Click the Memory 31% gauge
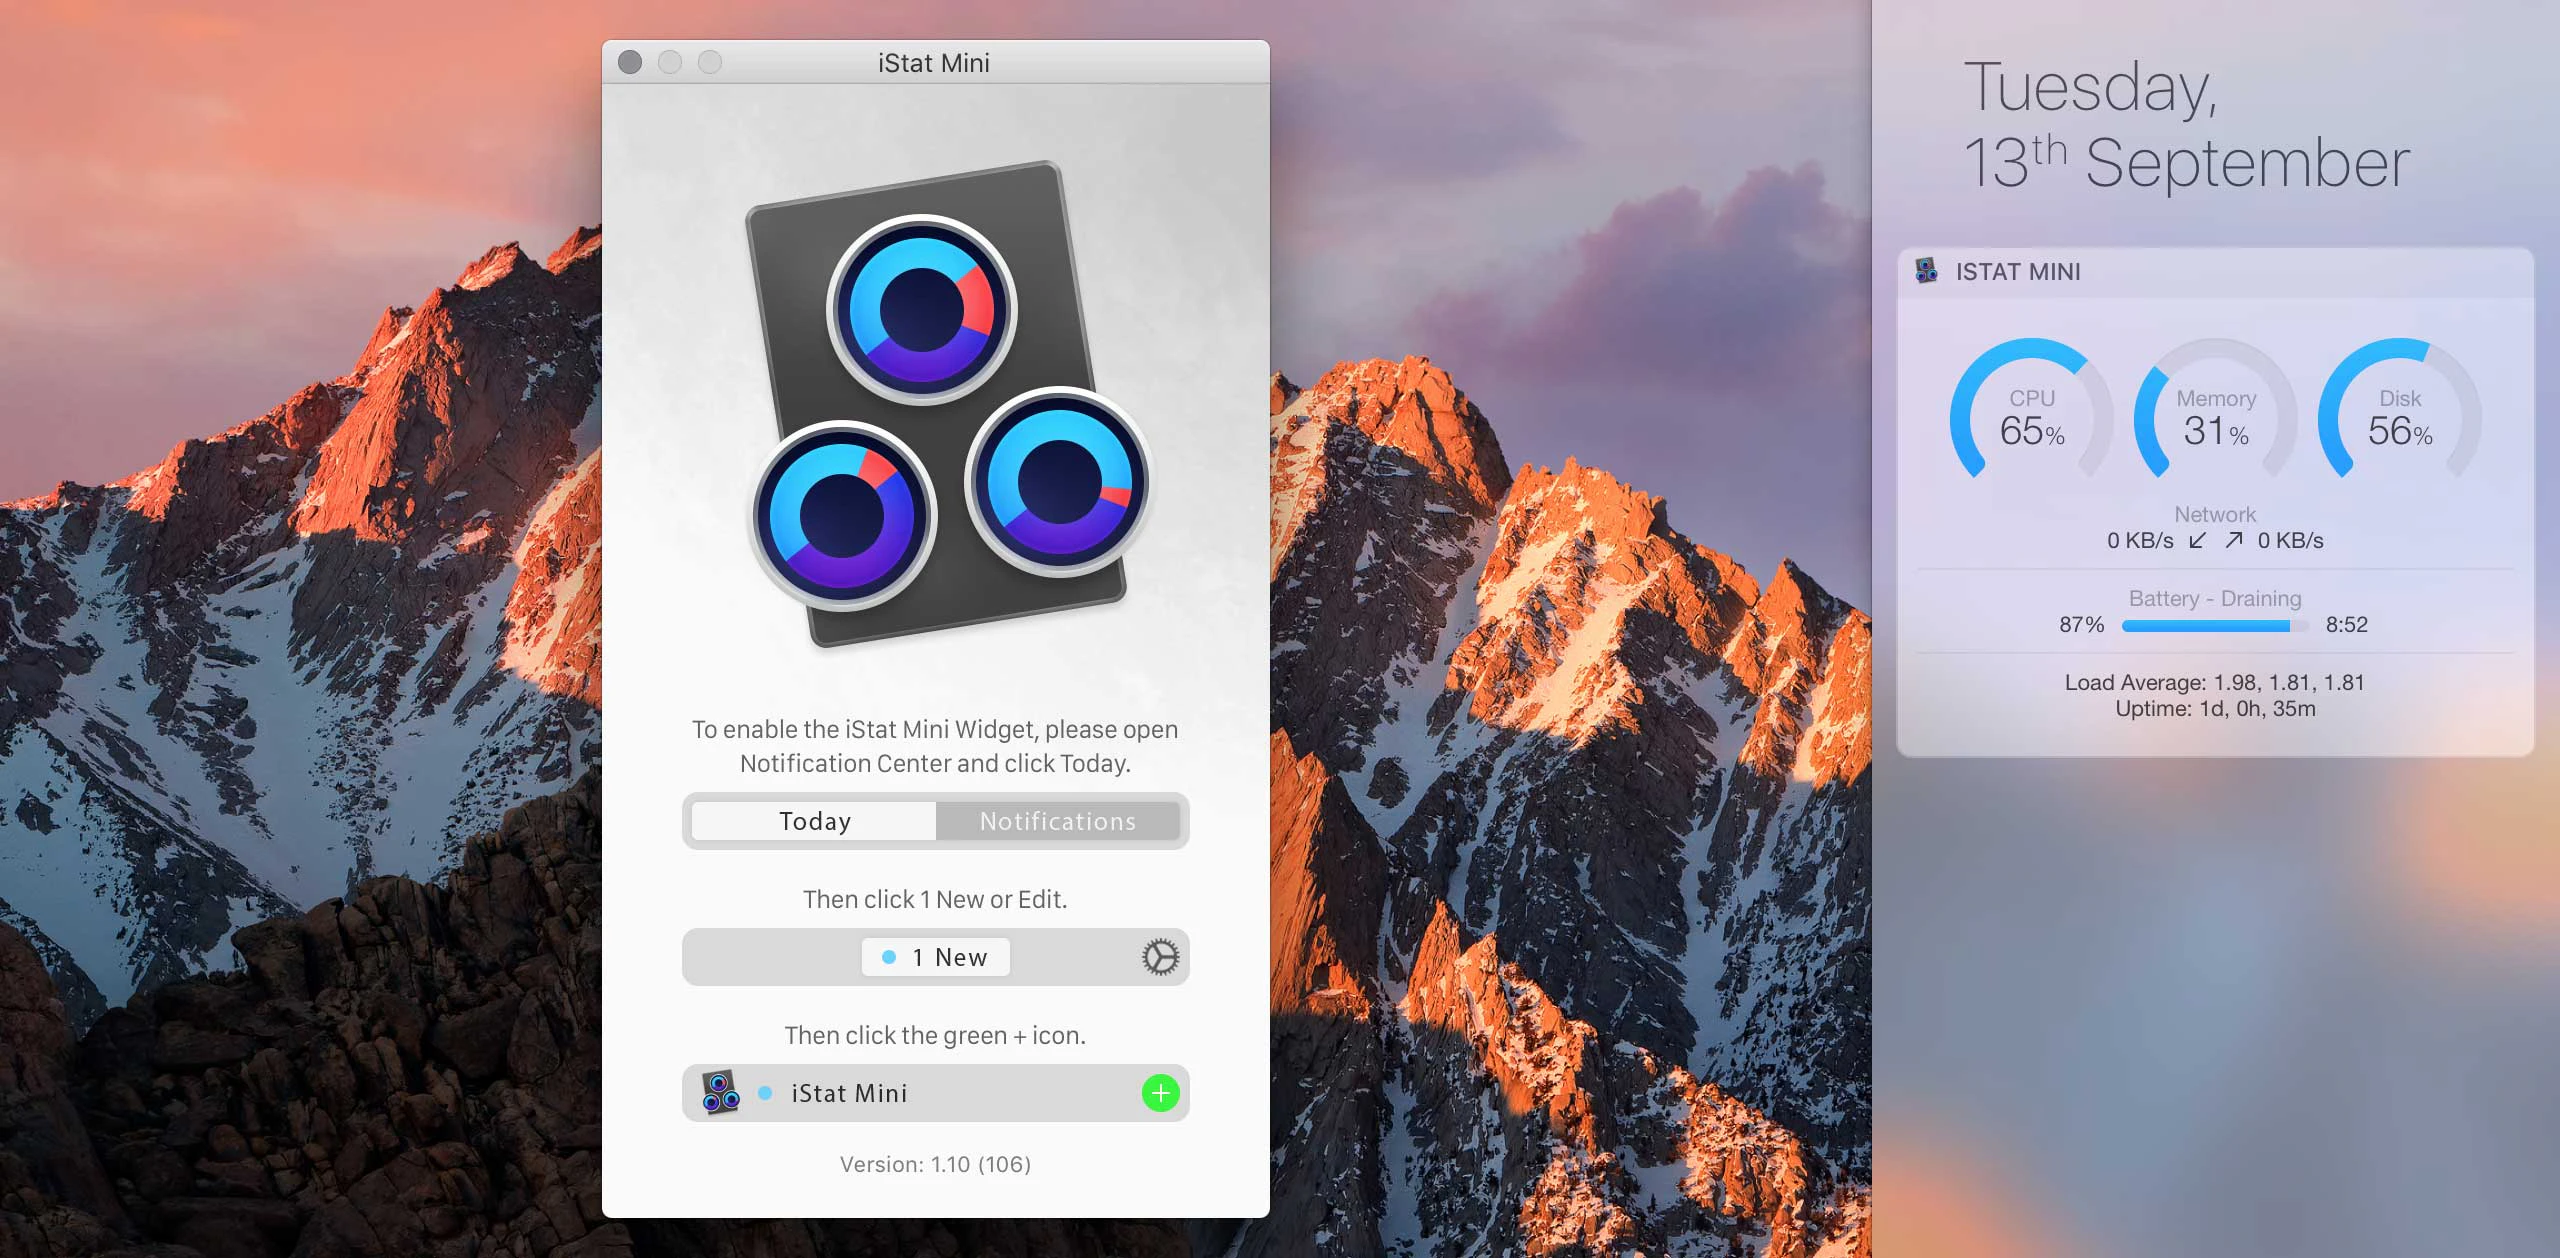This screenshot has height=1258, width=2560. tap(2215, 417)
